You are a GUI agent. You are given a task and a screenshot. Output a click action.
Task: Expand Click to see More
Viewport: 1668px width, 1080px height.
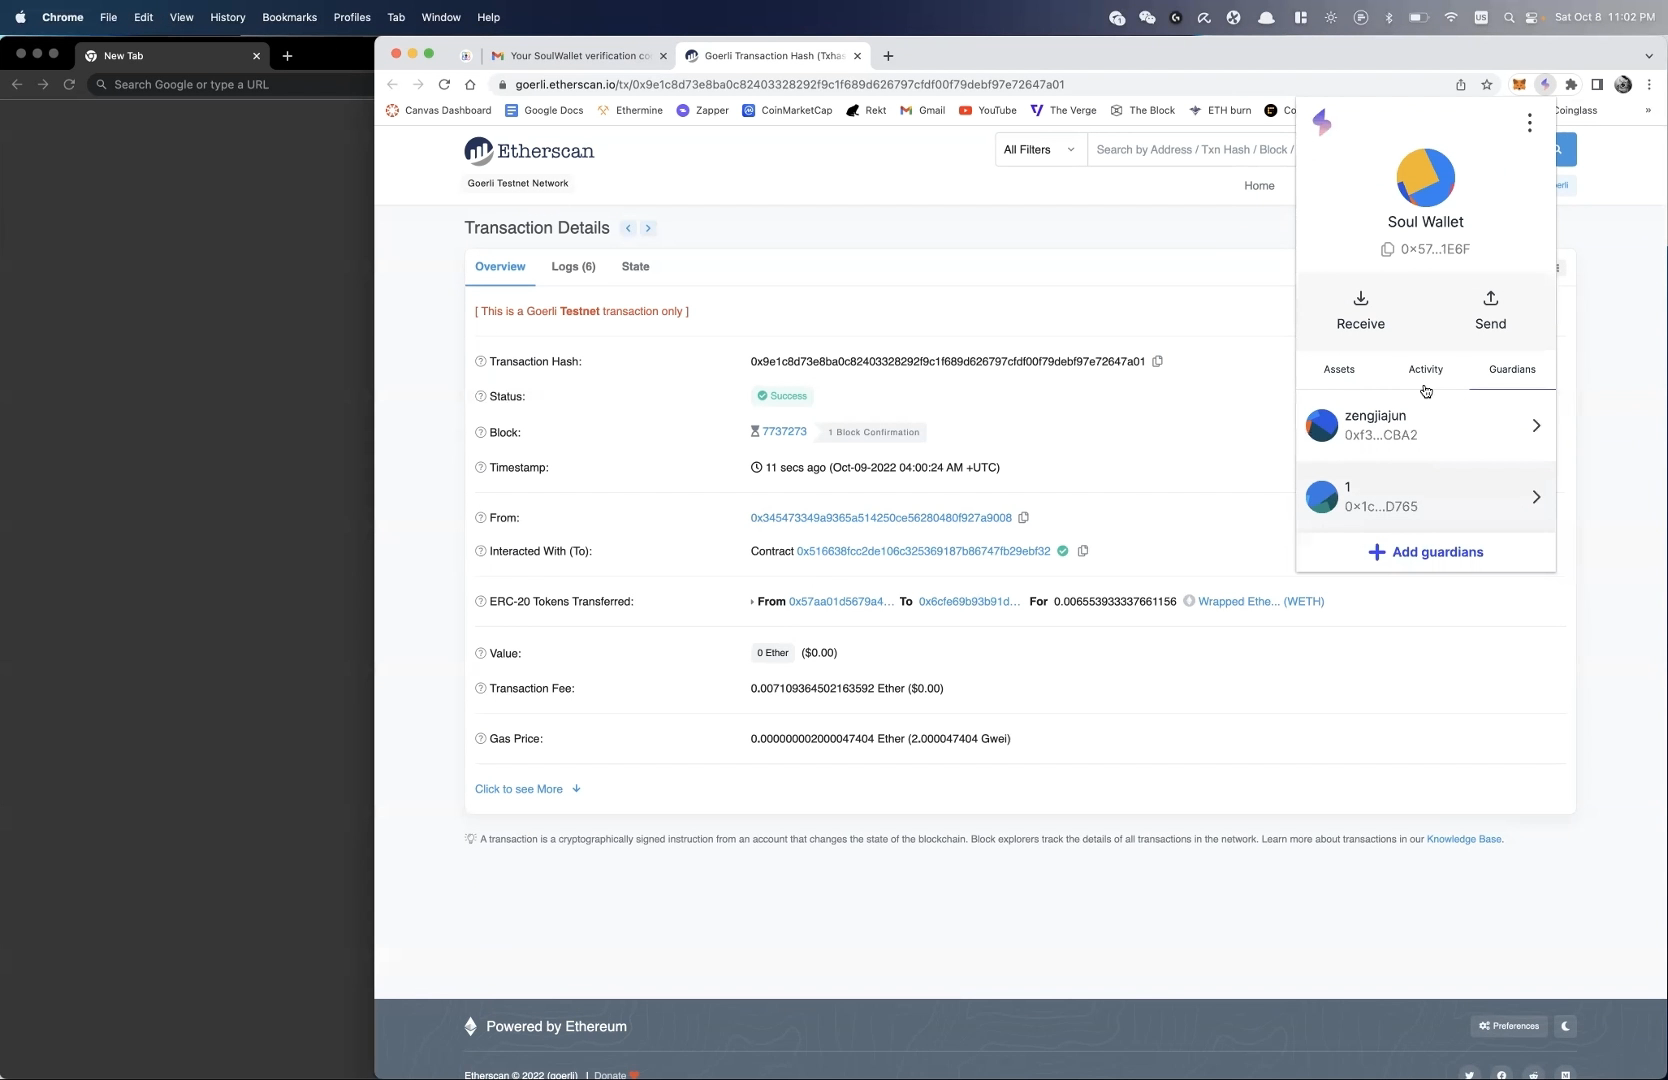coord(528,789)
